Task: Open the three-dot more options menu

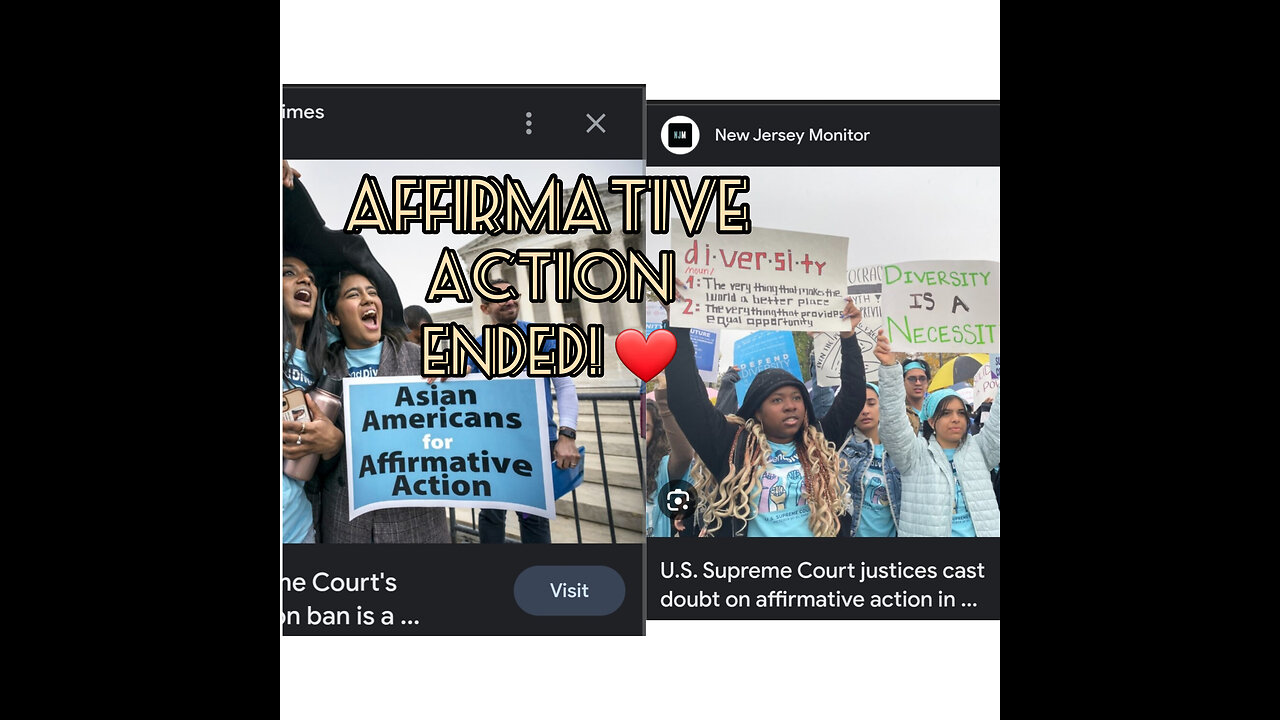Action: [528, 123]
